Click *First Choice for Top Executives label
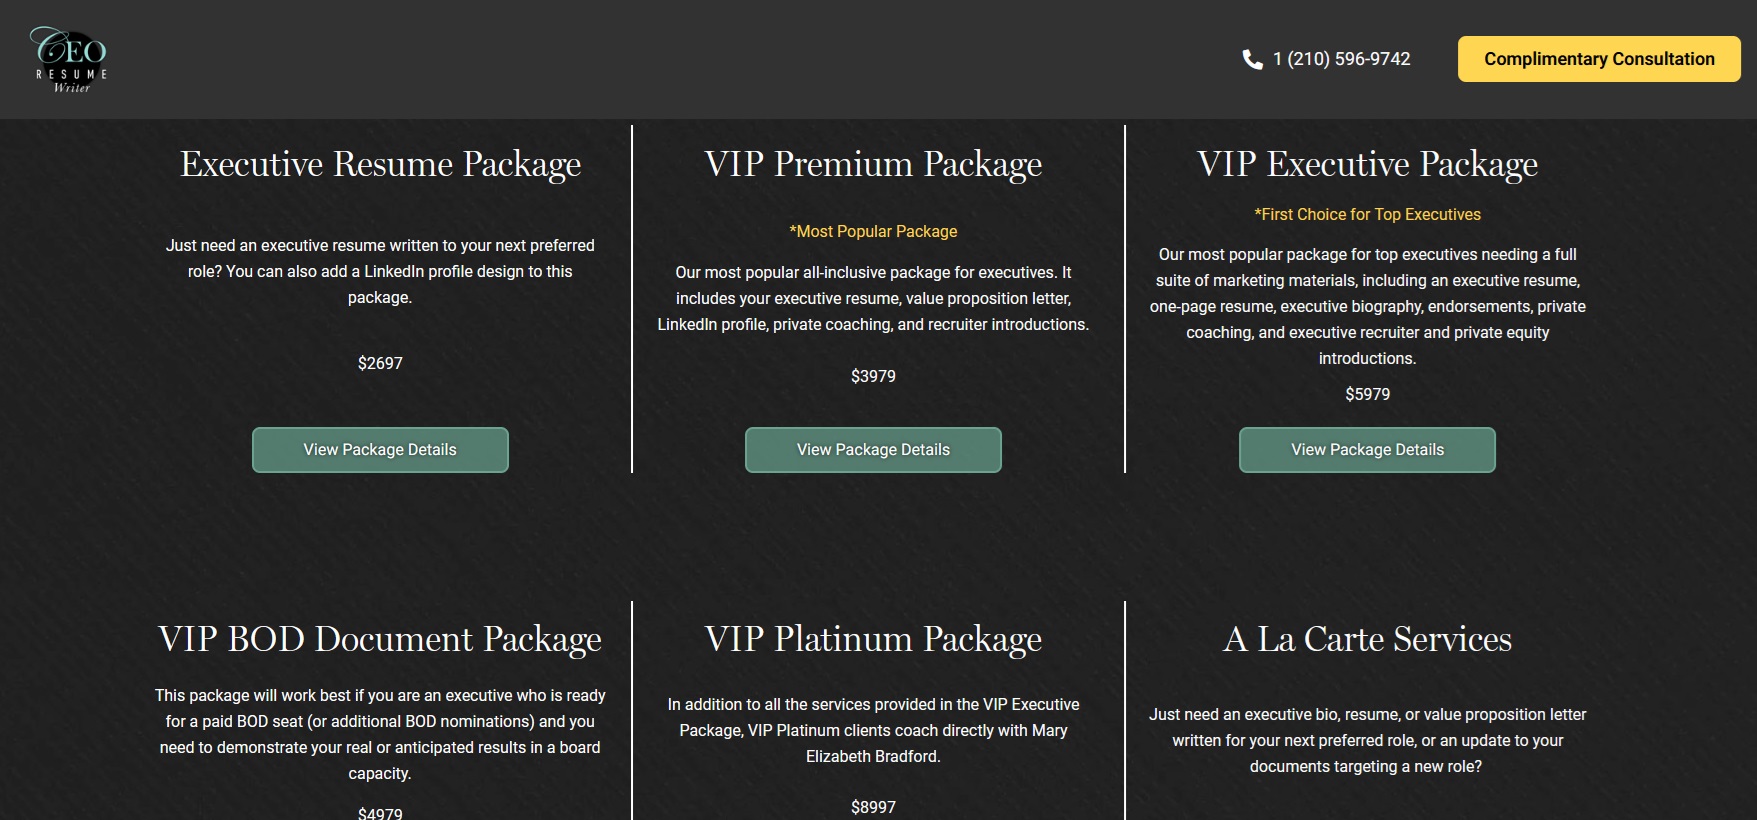The height and width of the screenshot is (820, 1757). 1367,215
